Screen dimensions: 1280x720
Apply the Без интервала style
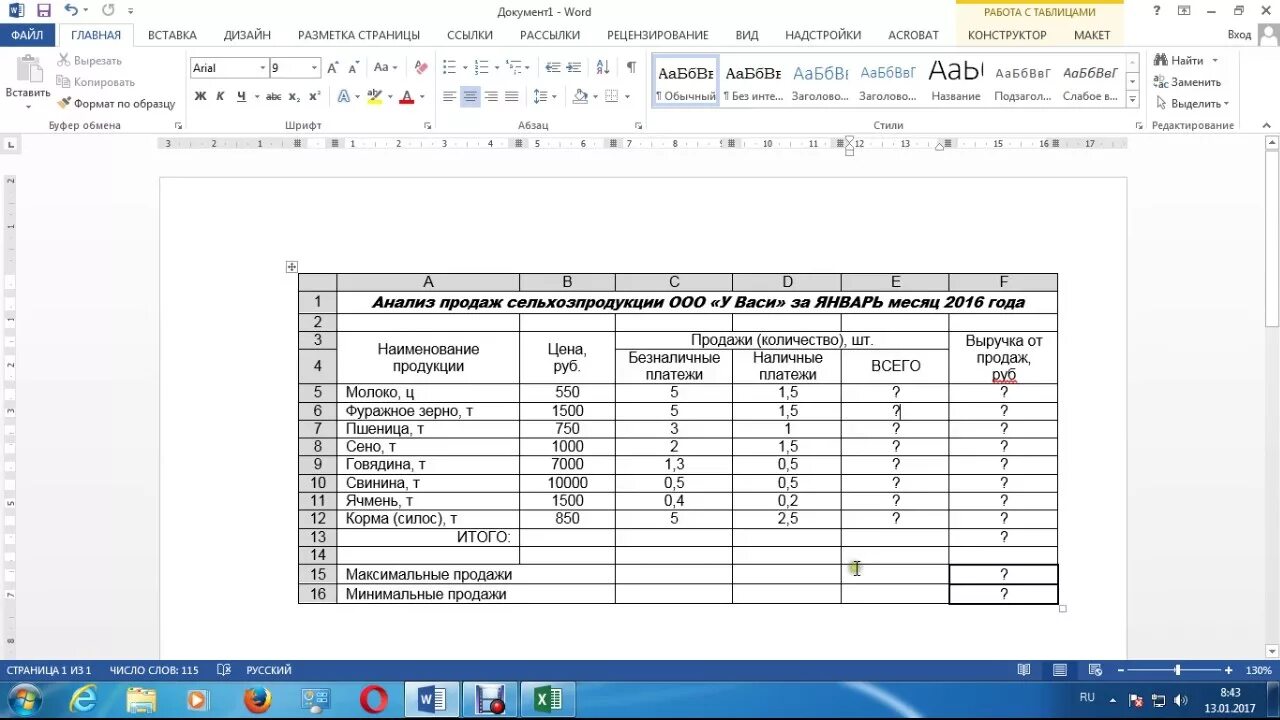(x=753, y=81)
